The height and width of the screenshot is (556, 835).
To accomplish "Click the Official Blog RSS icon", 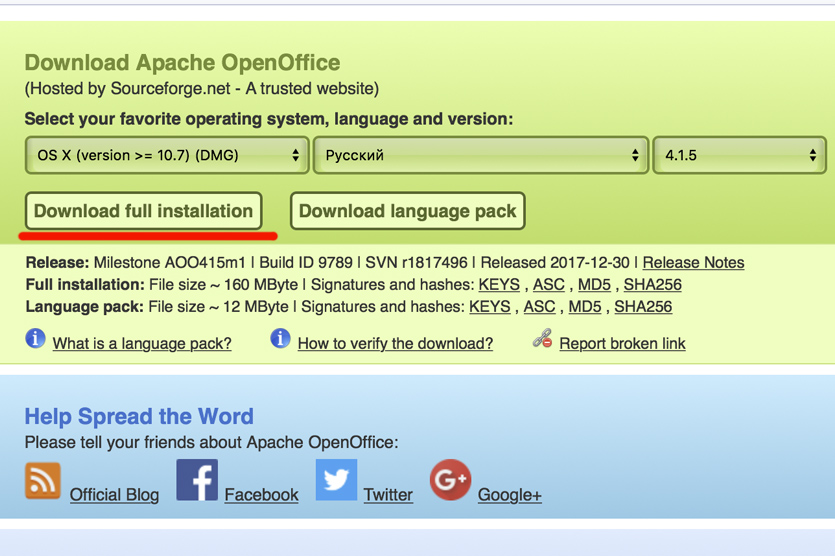I will (43, 480).
